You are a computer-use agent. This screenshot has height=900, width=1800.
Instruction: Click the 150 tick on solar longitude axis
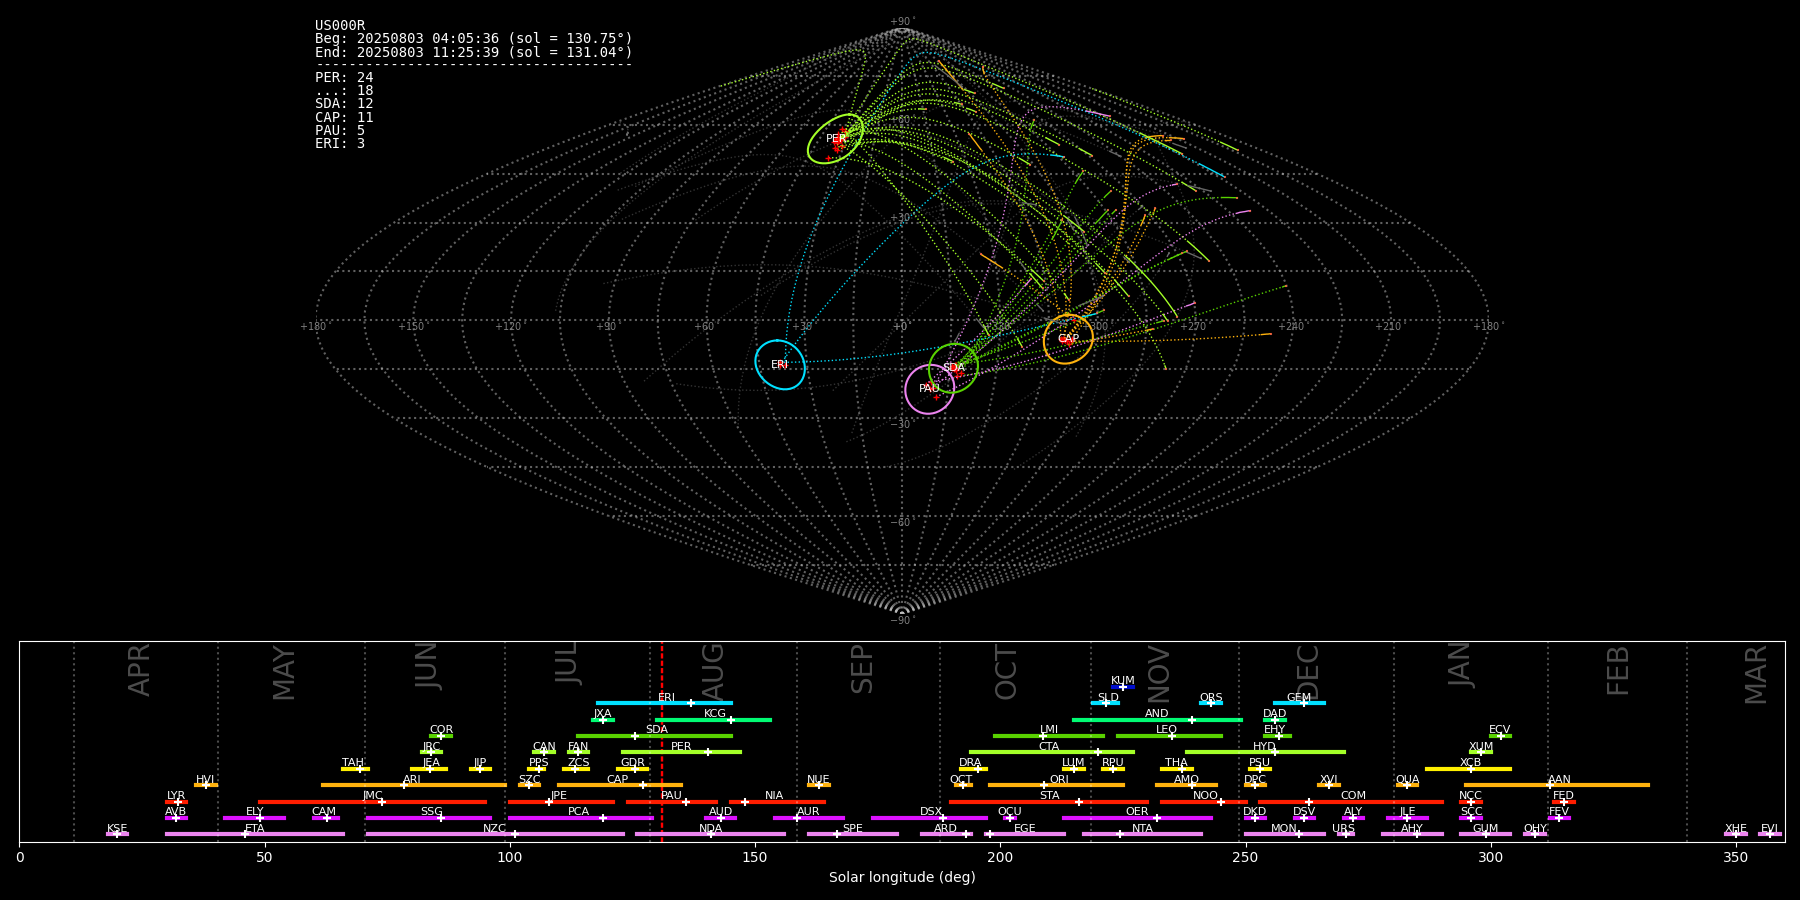(x=755, y=857)
